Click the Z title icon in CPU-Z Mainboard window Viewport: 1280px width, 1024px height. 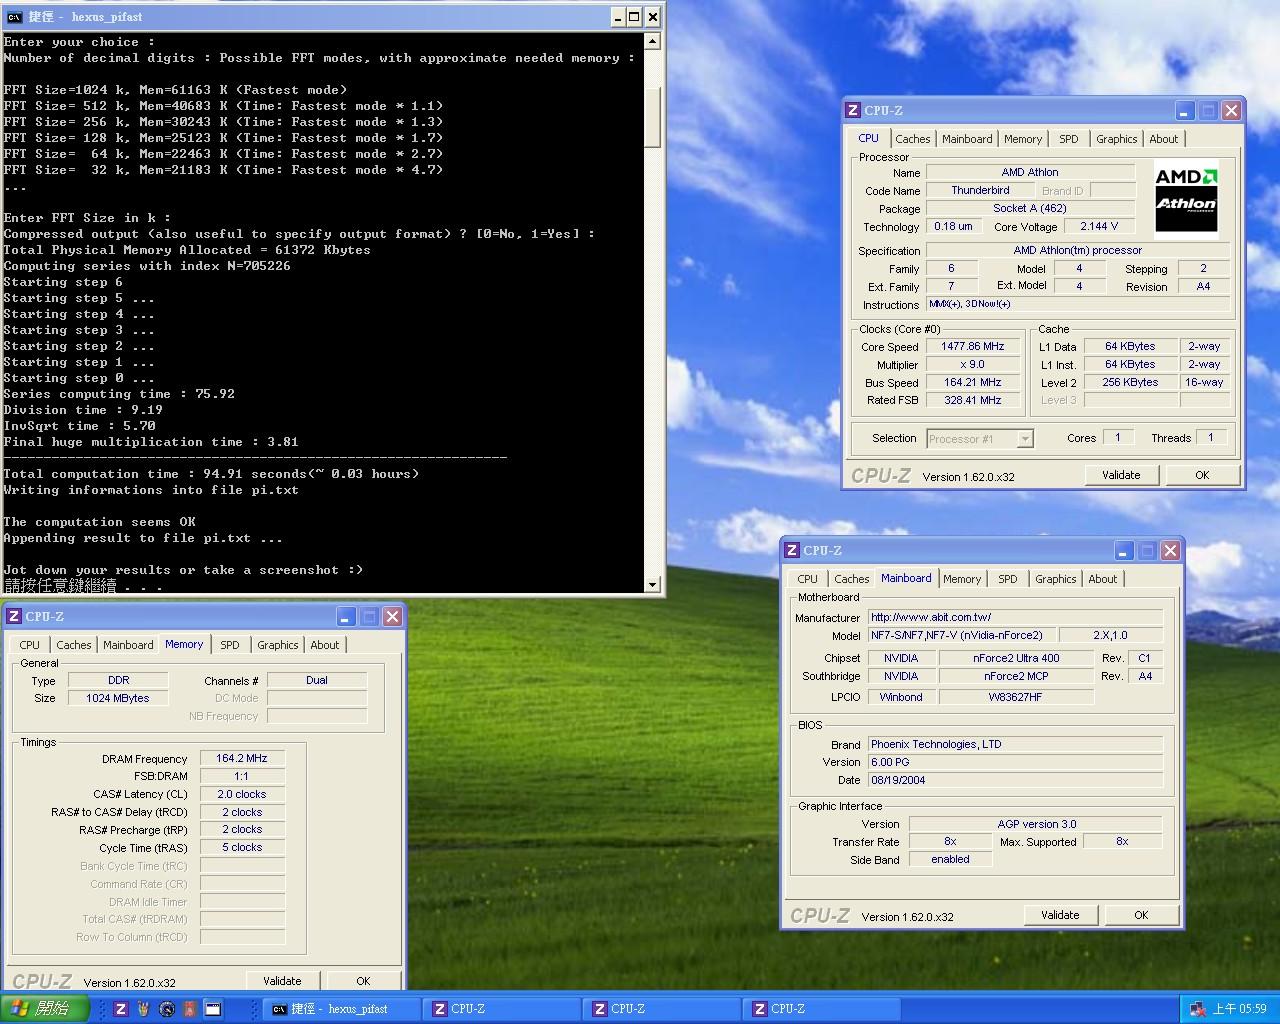792,550
